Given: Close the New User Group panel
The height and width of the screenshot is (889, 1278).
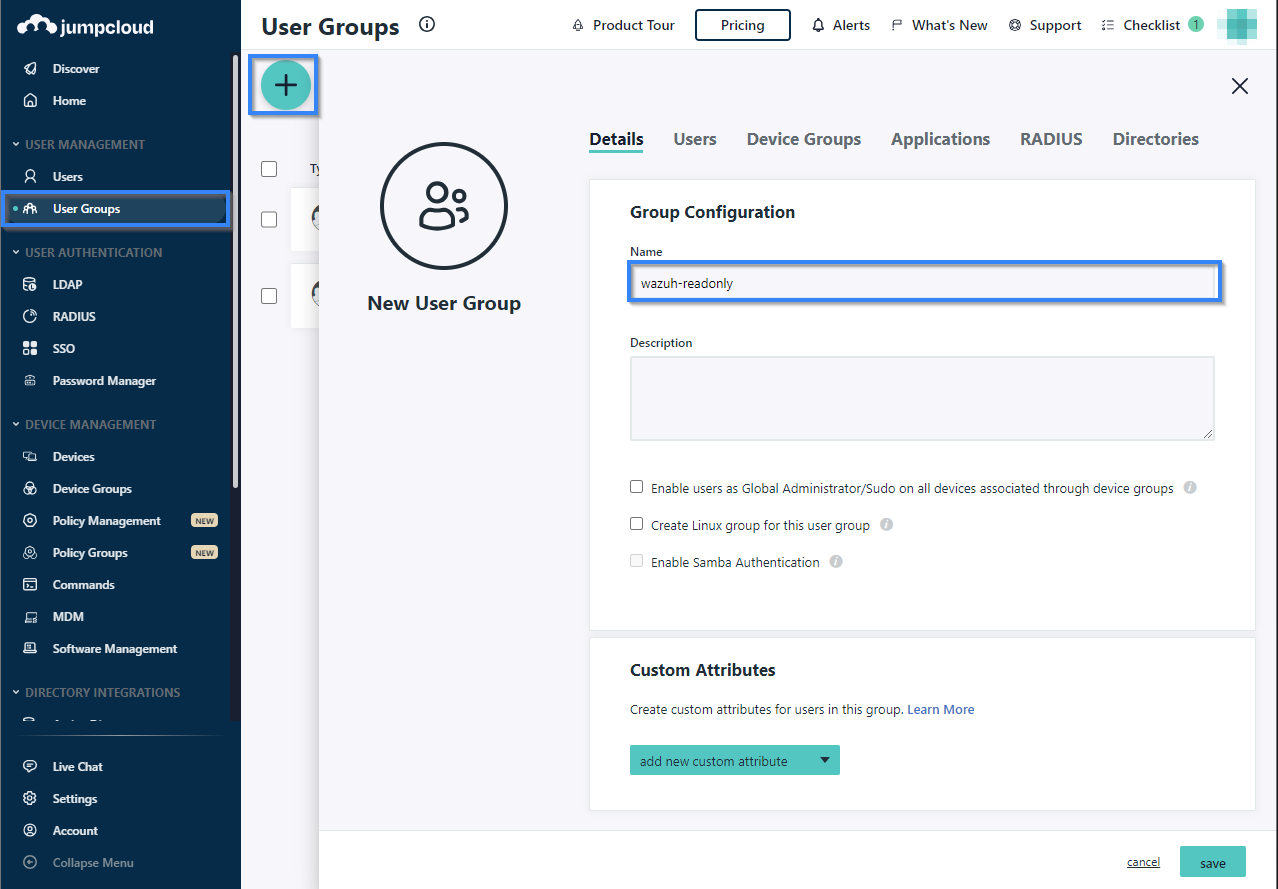Looking at the screenshot, I should pyautogui.click(x=1240, y=86).
